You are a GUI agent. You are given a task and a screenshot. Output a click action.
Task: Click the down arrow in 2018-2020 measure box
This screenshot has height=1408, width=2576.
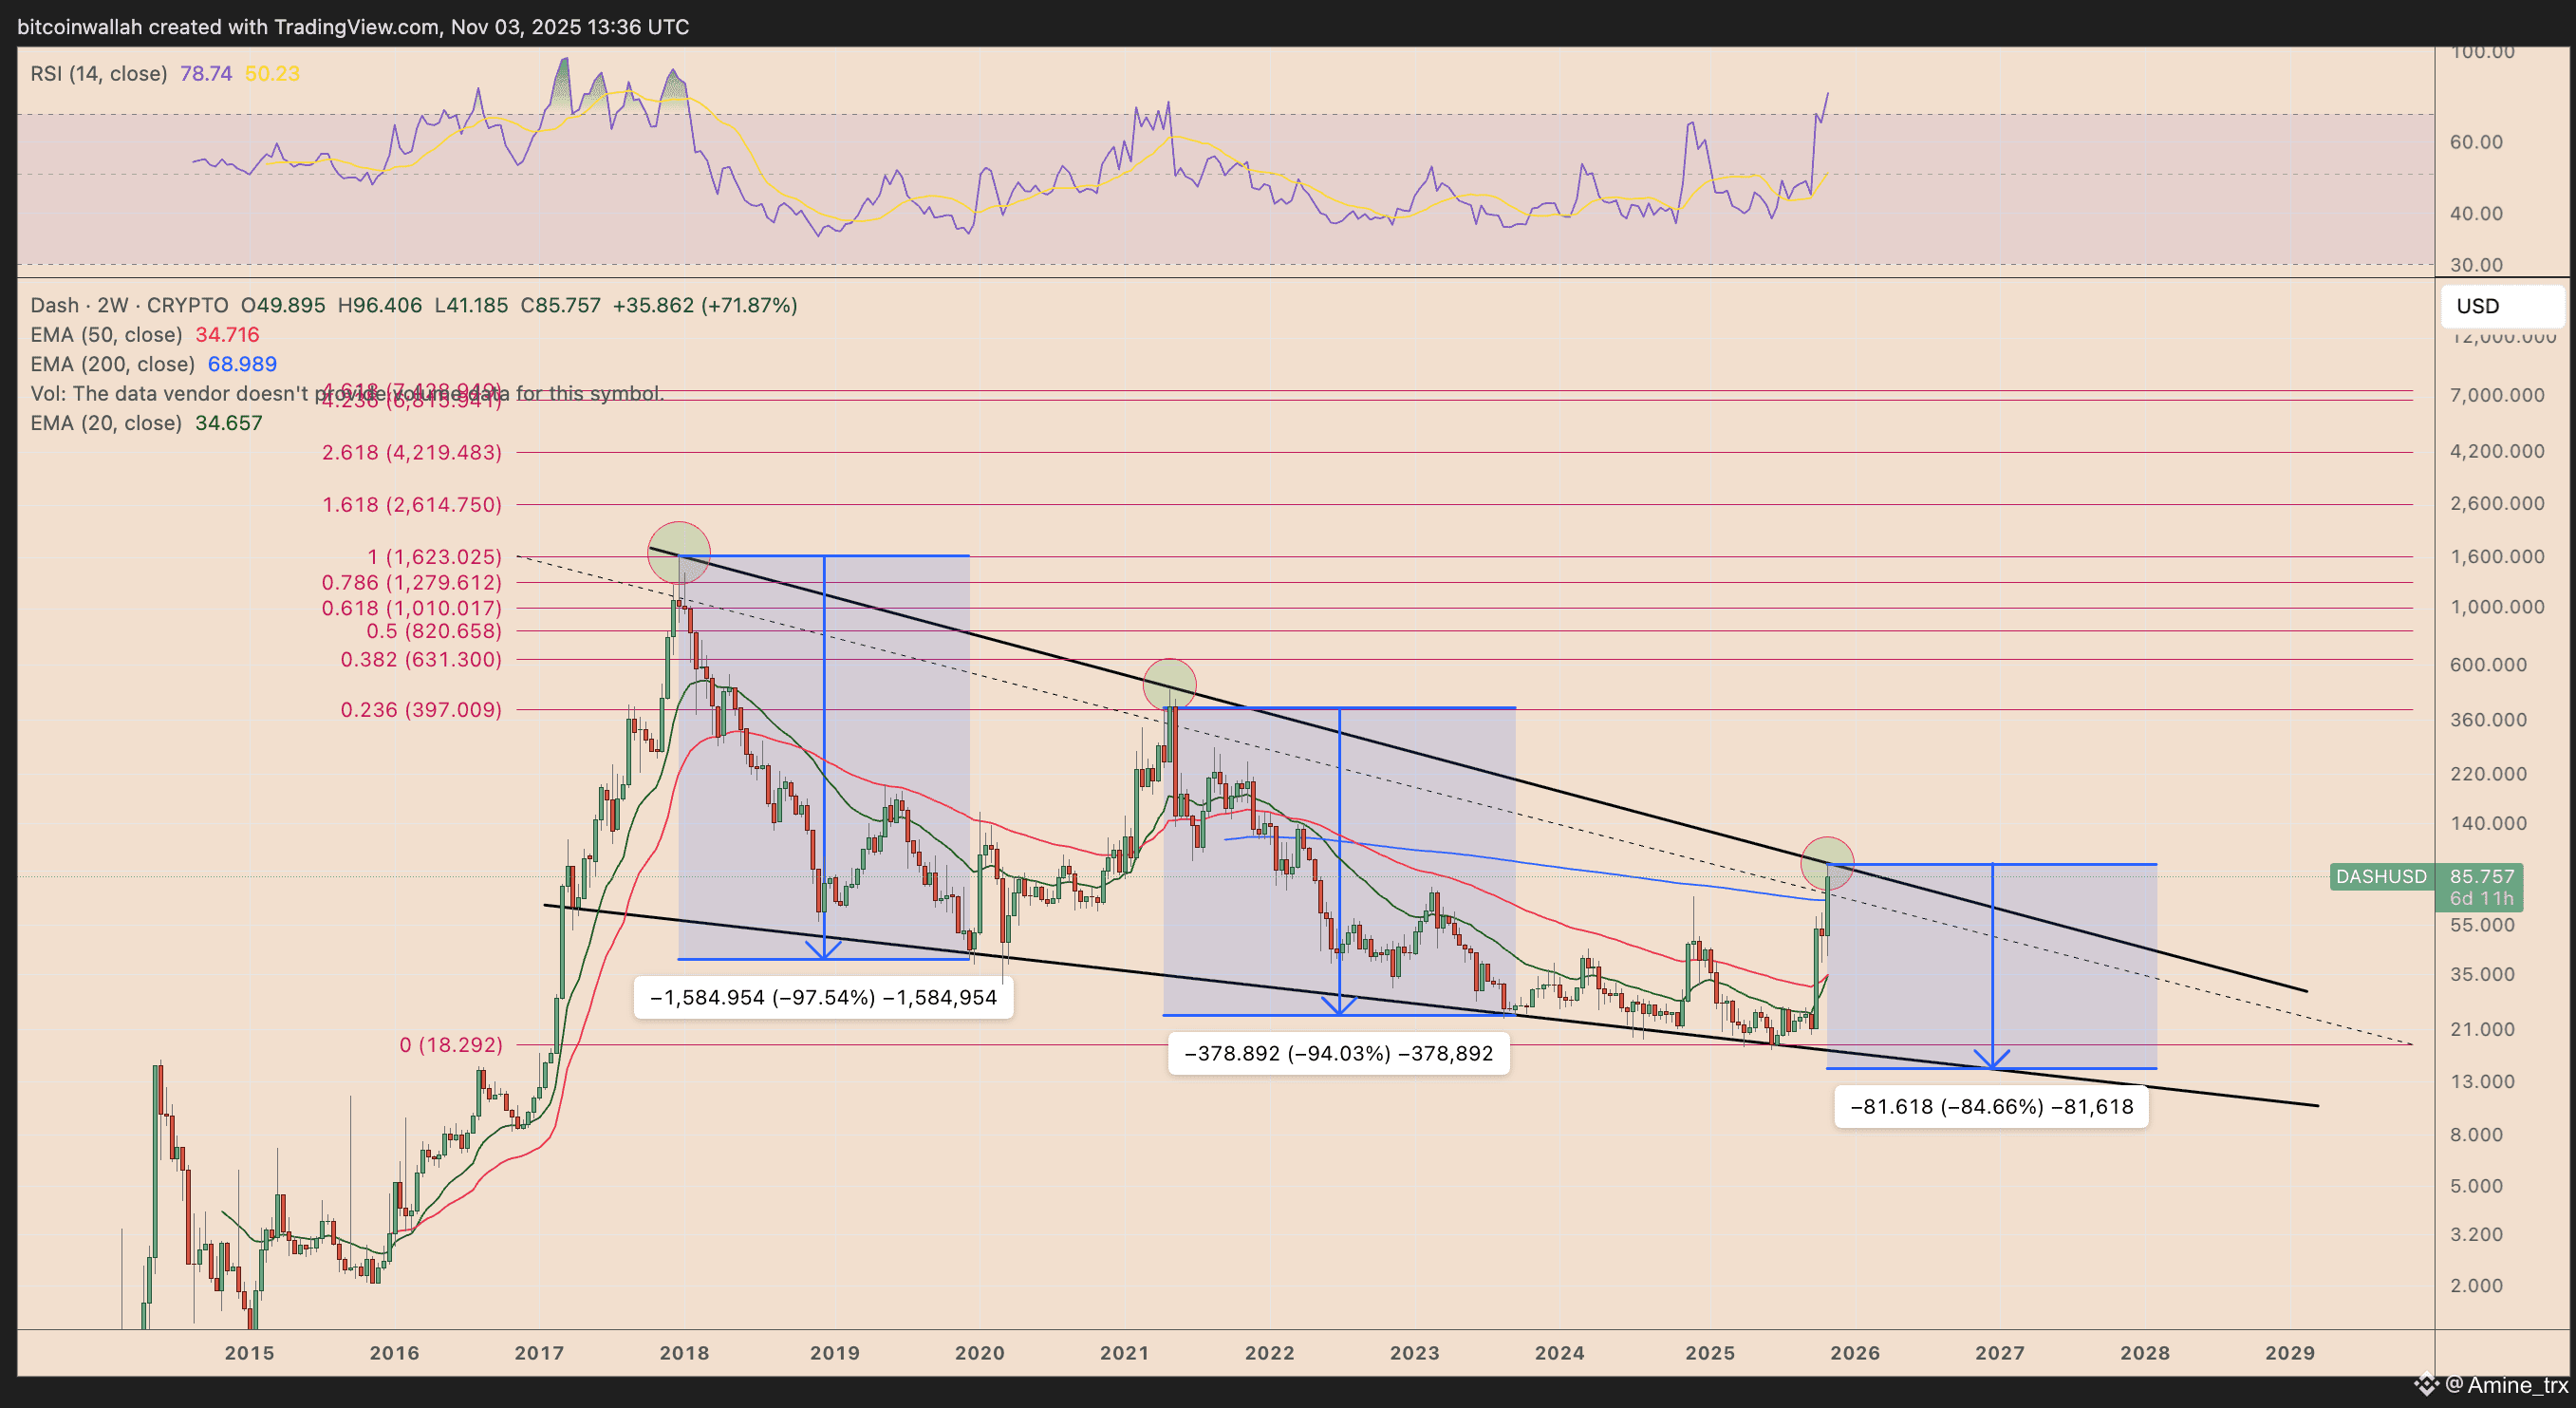coord(824,947)
